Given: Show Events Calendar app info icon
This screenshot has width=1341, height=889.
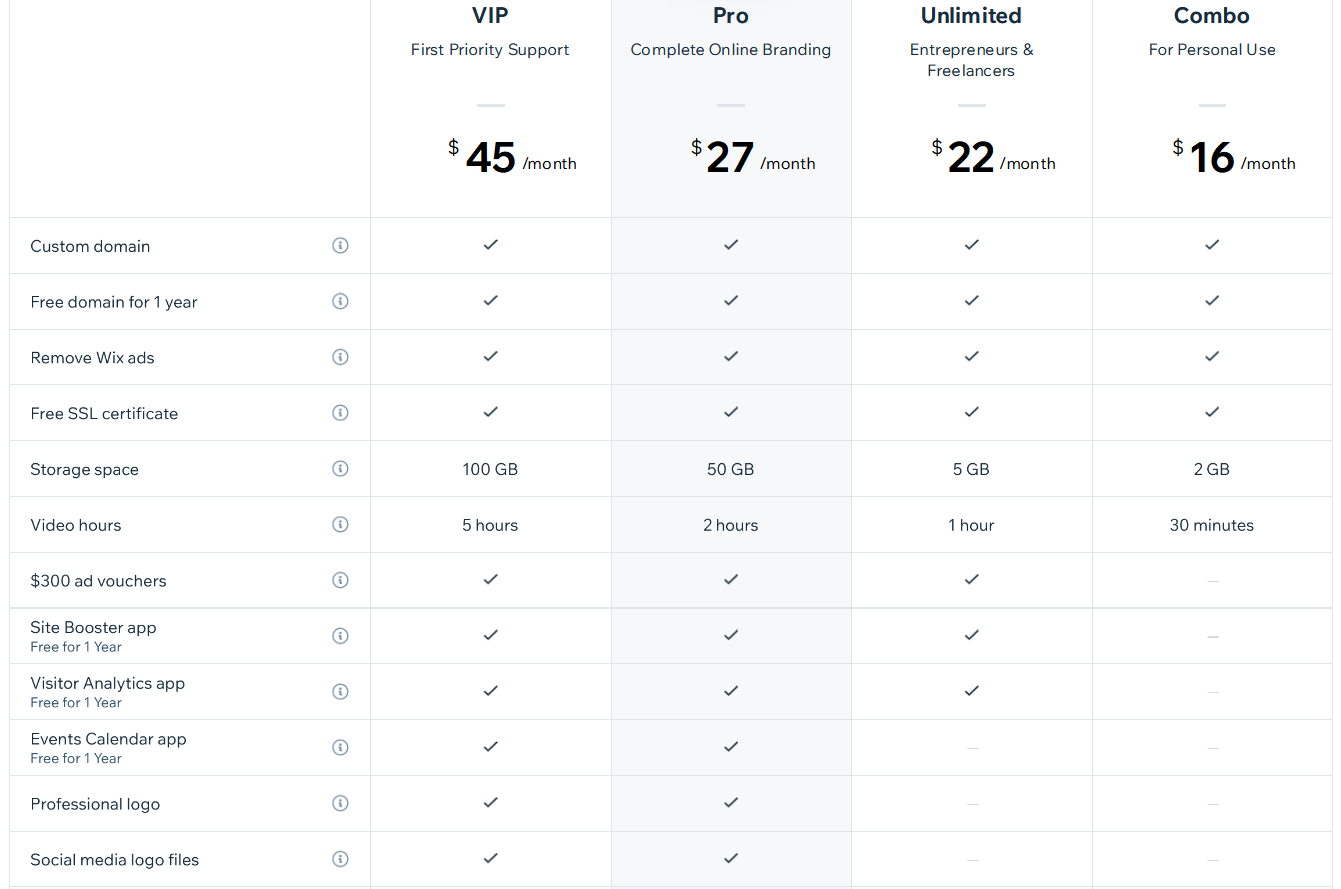Looking at the screenshot, I should [340, 748].
